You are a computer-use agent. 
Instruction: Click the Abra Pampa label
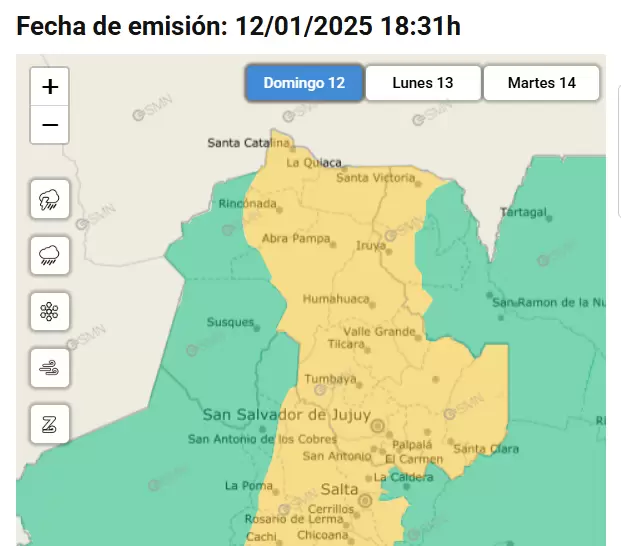tap(296, 238)
